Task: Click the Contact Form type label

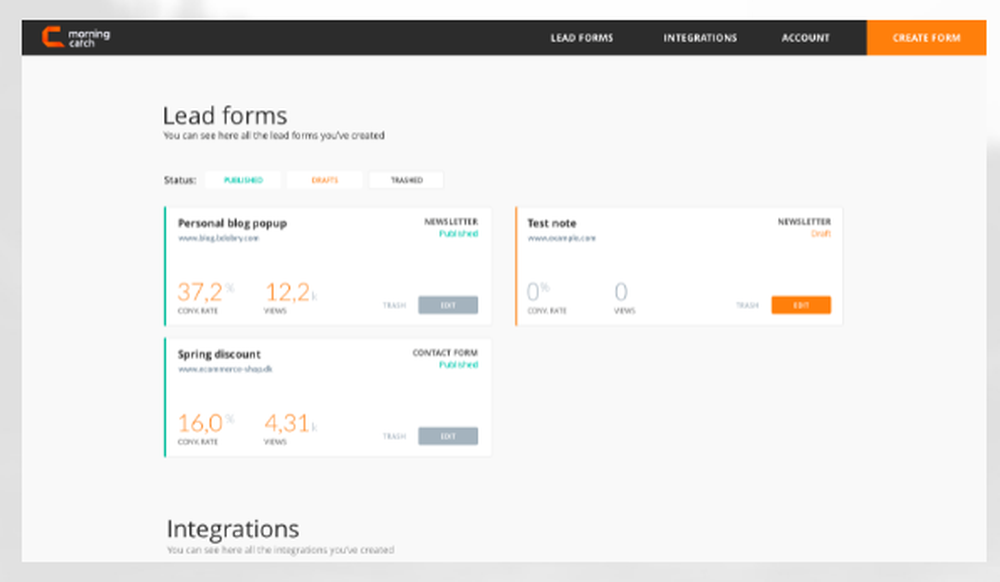Action: (x=445, y=353)
